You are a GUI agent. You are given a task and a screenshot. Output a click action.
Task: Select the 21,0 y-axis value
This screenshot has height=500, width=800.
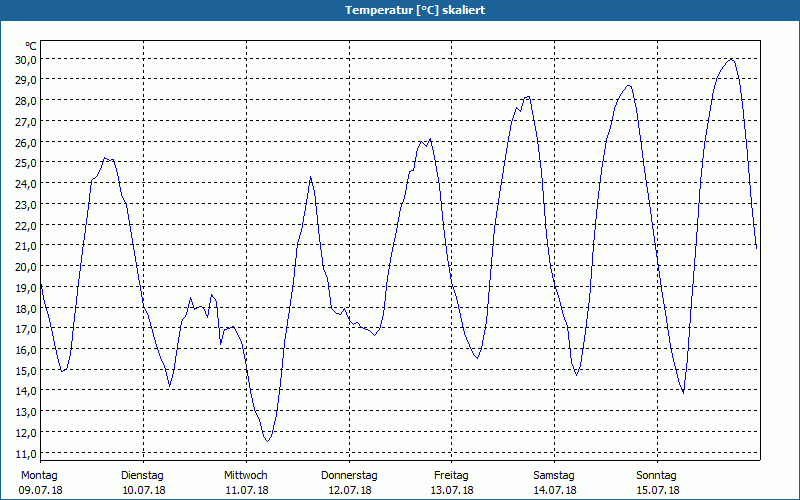point(26,246)
